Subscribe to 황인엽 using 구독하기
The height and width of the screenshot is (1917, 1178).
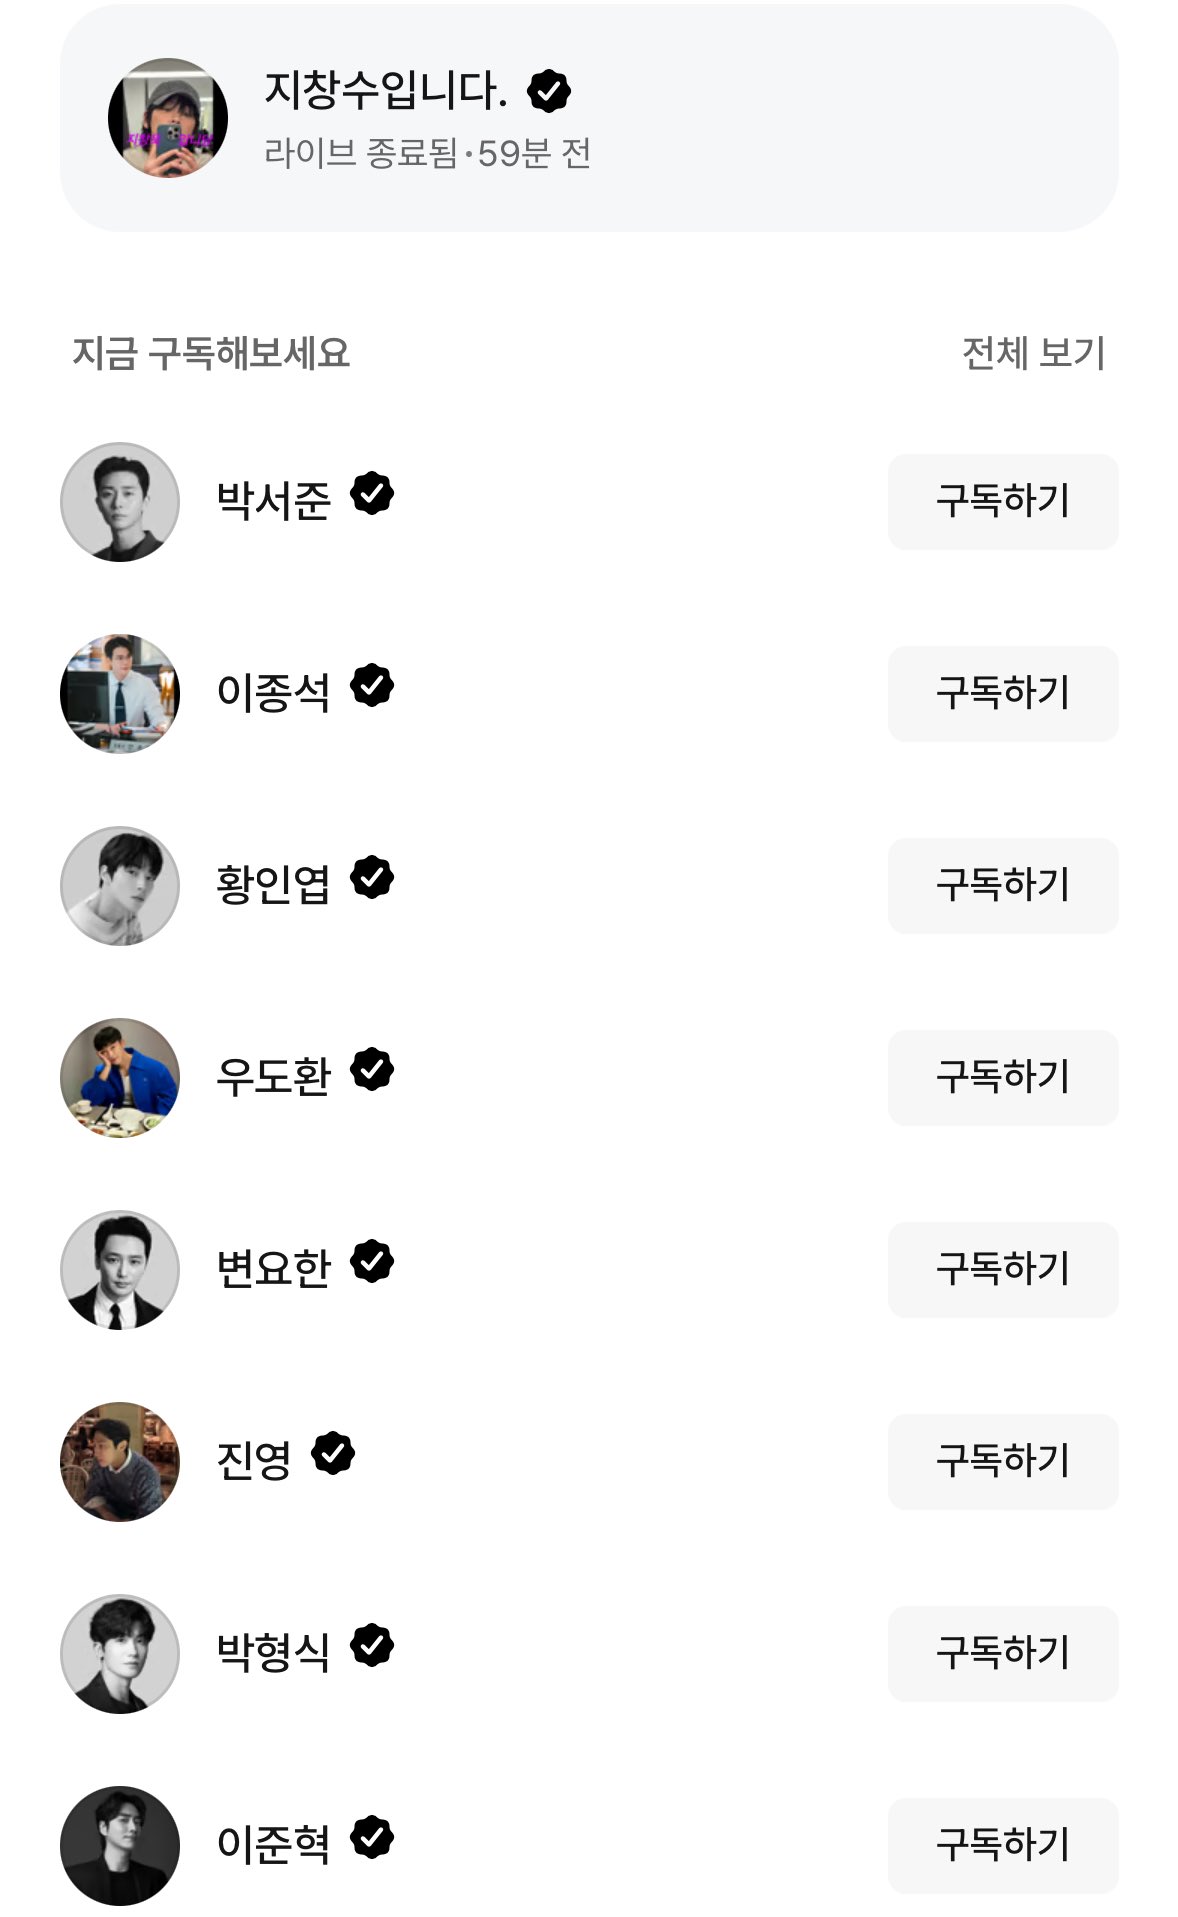point(1002,886)
